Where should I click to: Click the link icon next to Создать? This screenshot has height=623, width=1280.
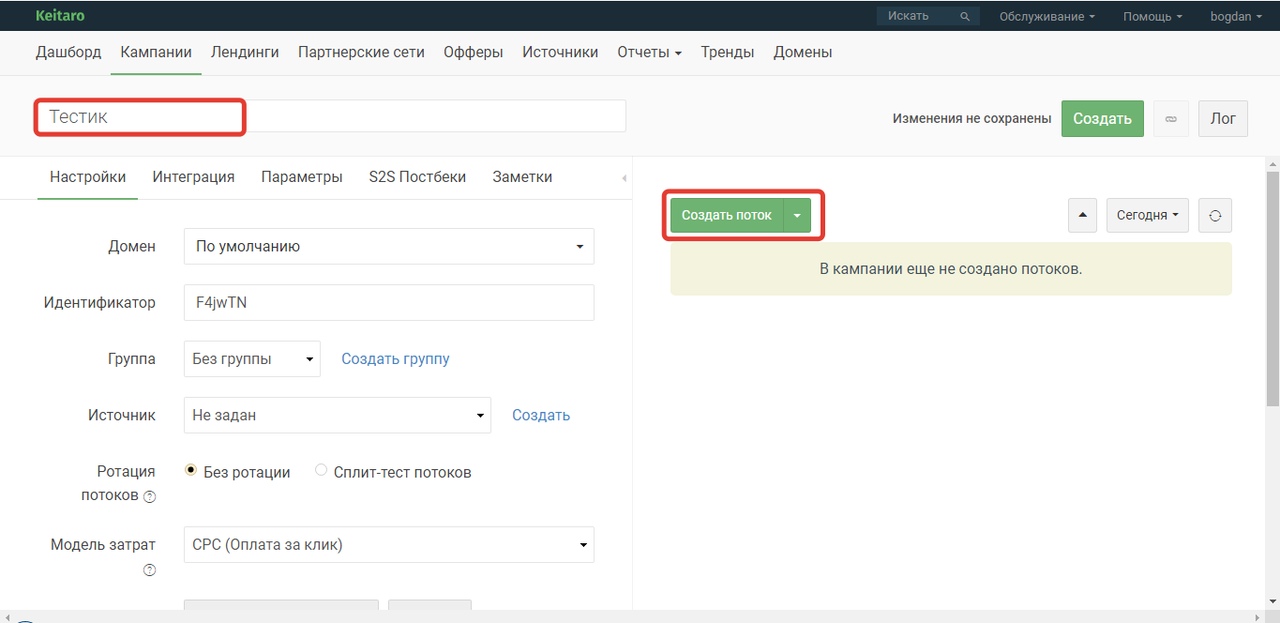[x=1171, y=118]
